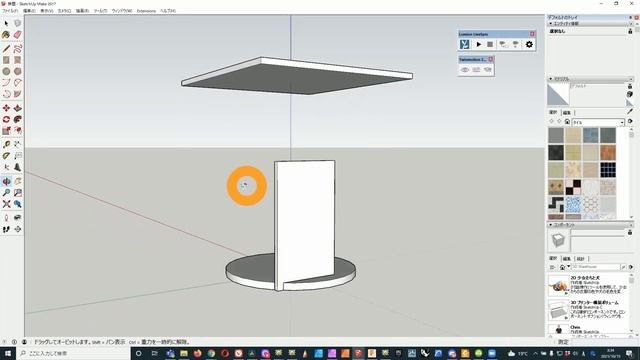Close the Lumion LiveSync floating toolbar

(x=532, y=34)
